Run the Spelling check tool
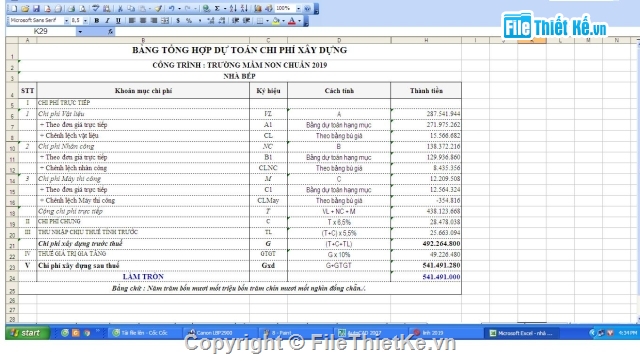 coord(96,9)
